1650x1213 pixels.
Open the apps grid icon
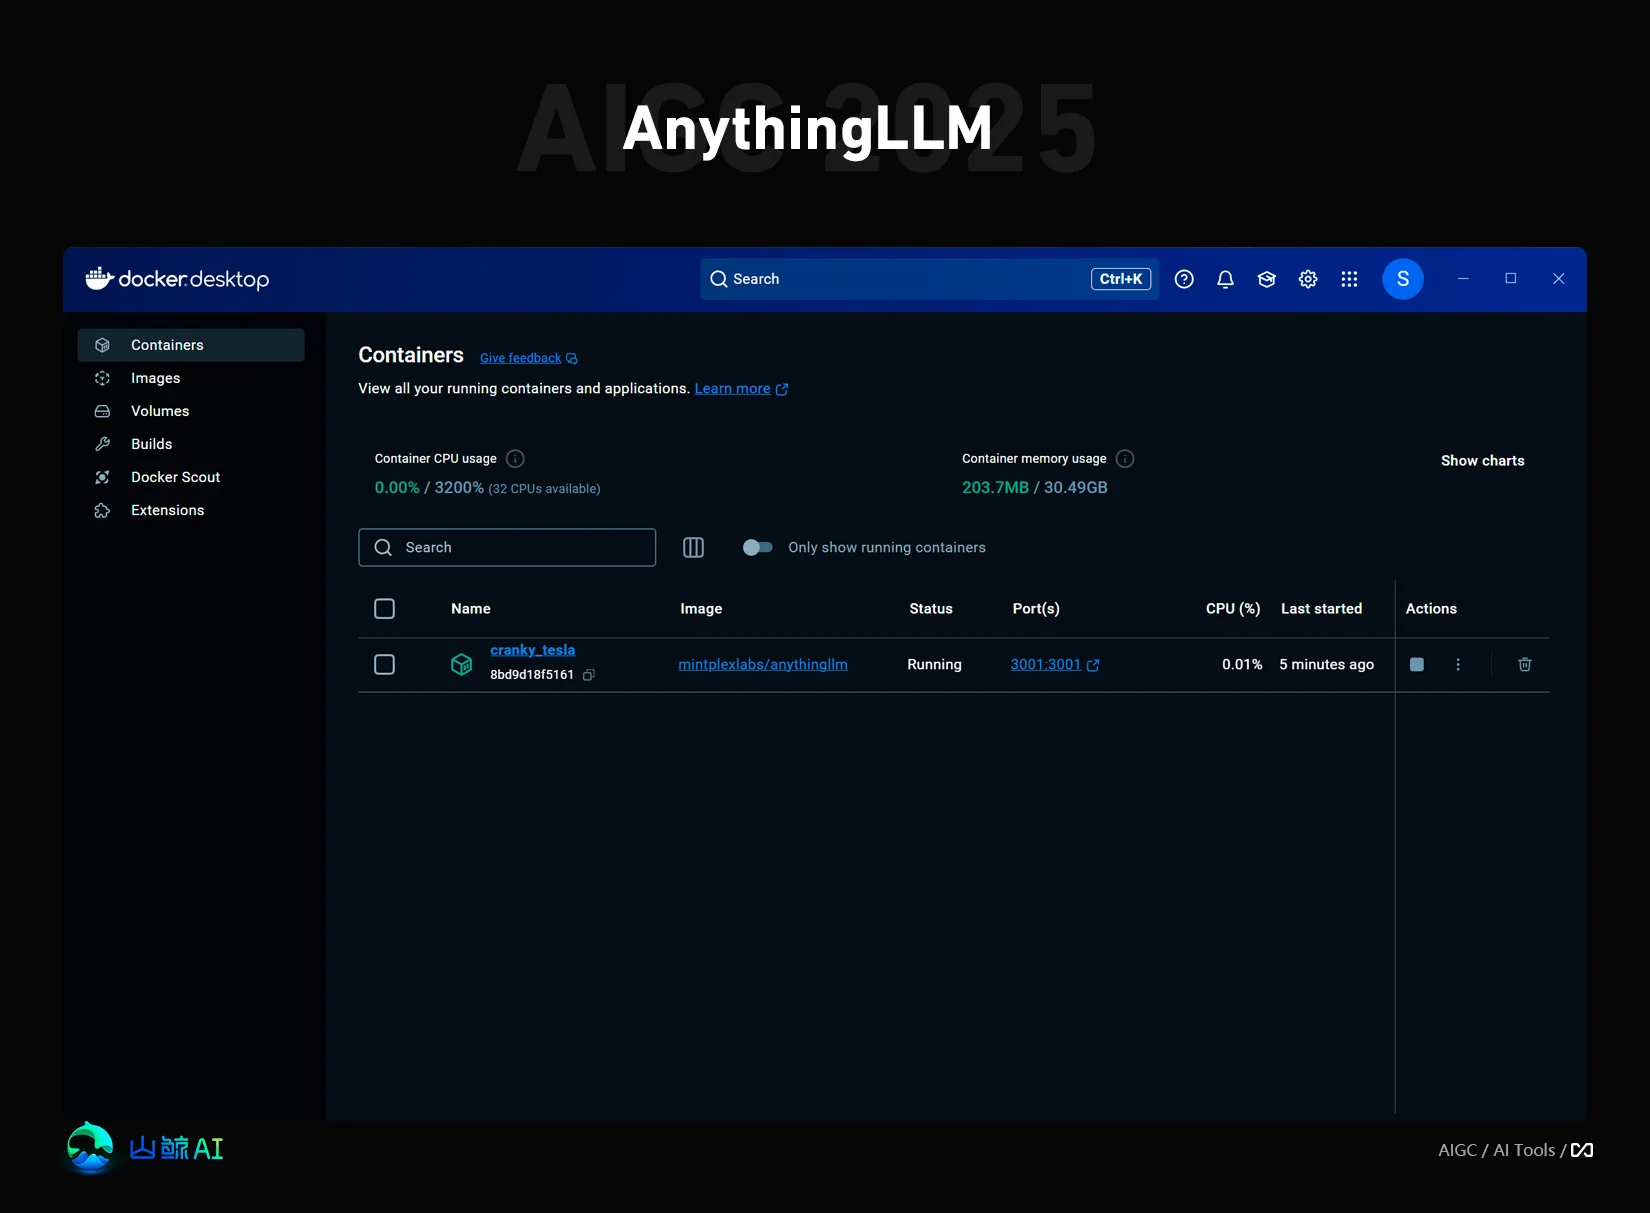(1349, 279)
